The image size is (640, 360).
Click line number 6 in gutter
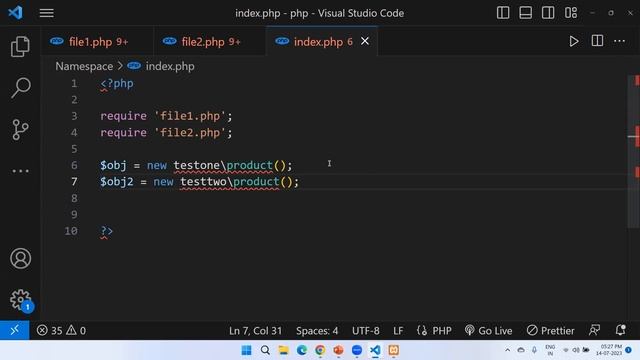74,165
